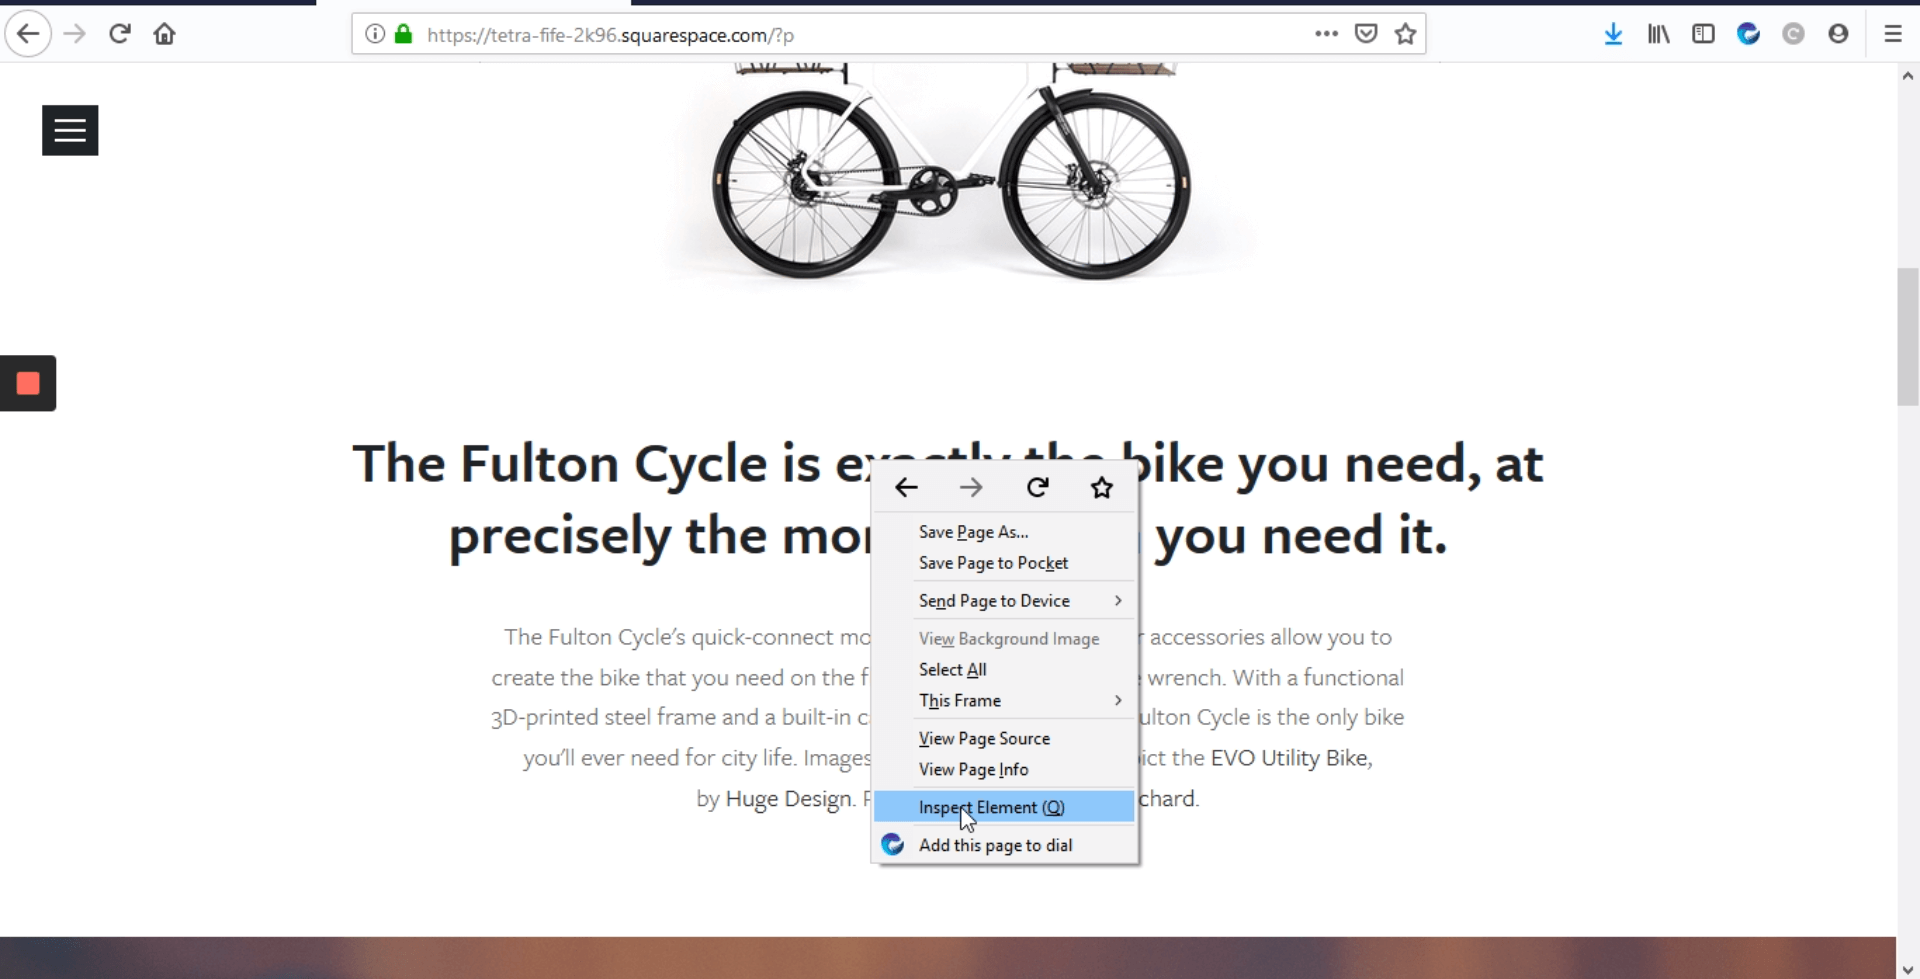Choose View Page Source in context menu
Viewport: 1920px width, 979px height.
[x=984, y=738]
